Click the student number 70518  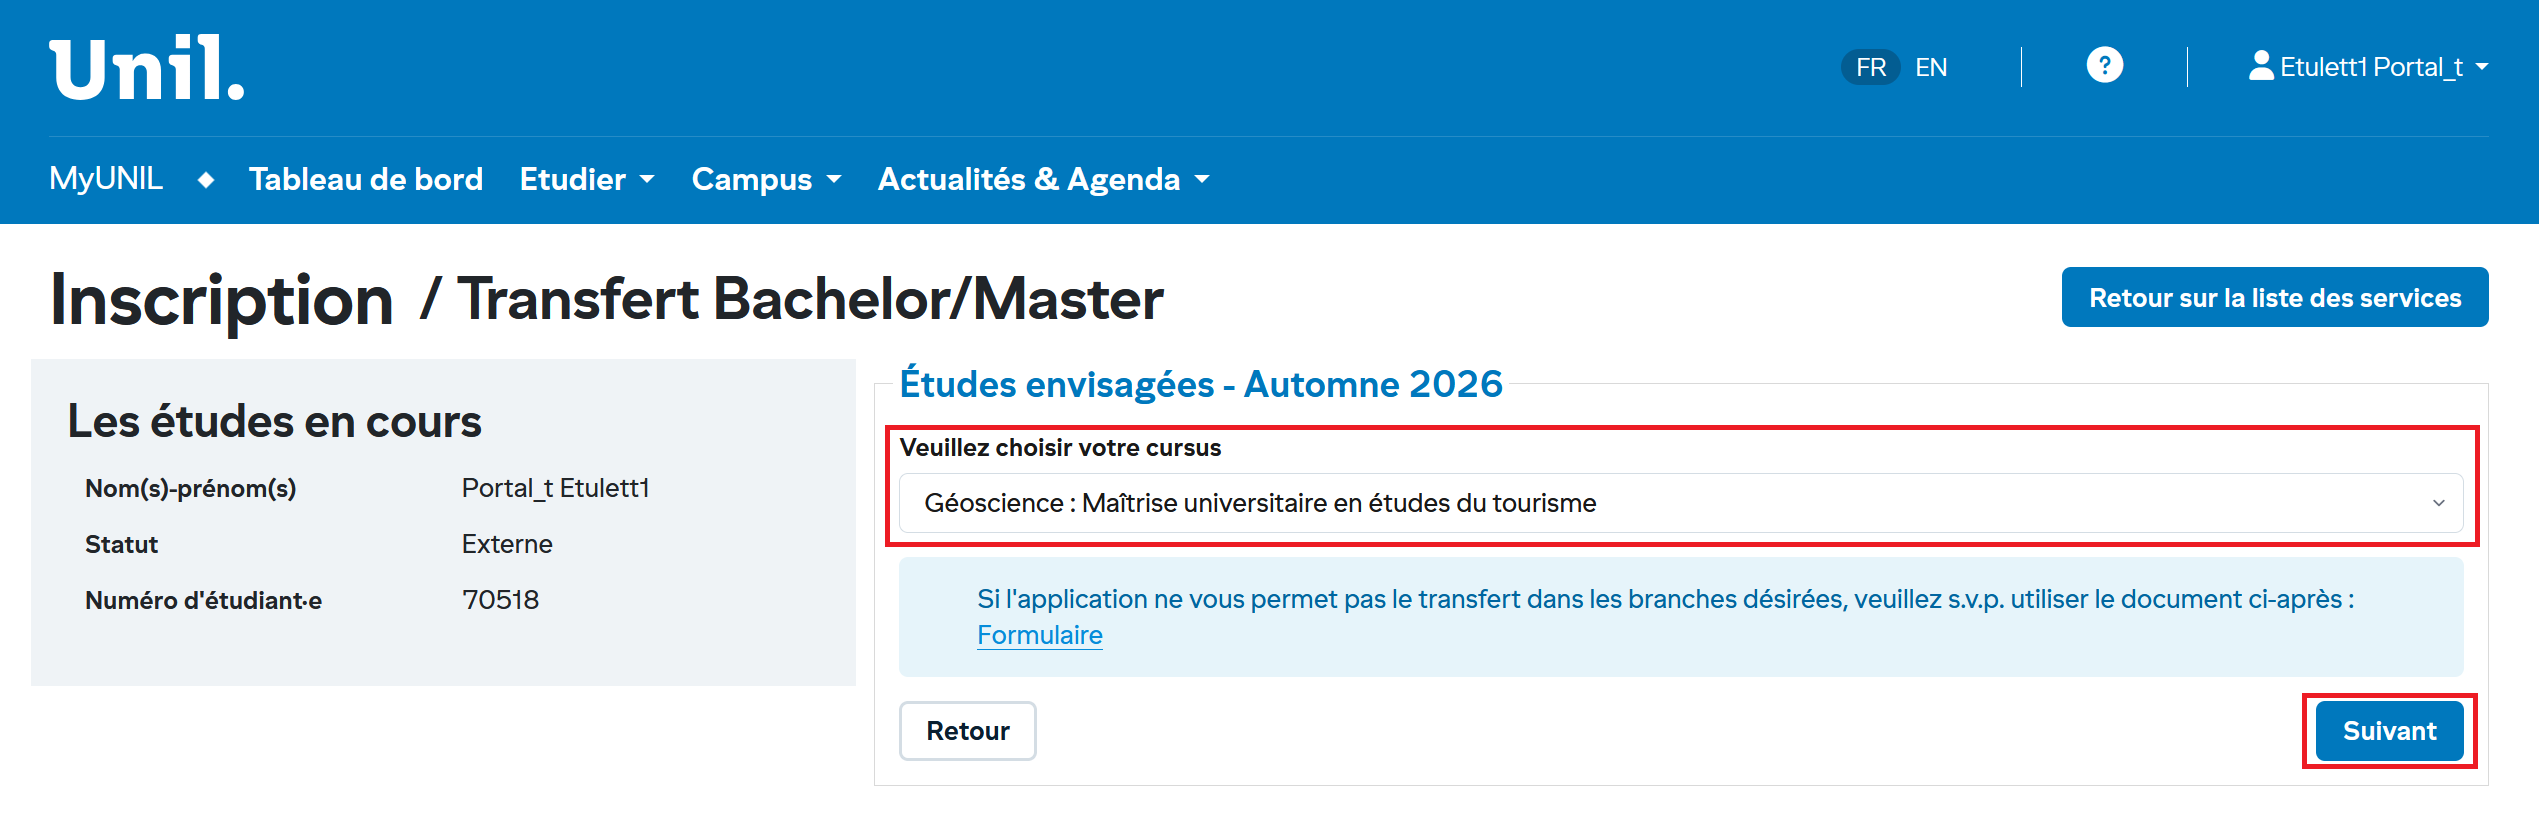[x=500, y=600]
